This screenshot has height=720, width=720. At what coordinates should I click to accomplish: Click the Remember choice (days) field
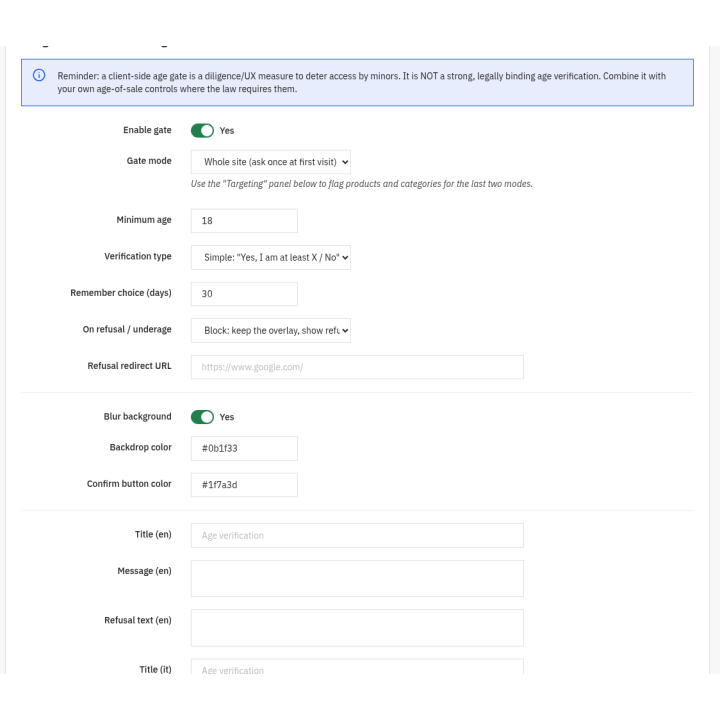point(244,294)
